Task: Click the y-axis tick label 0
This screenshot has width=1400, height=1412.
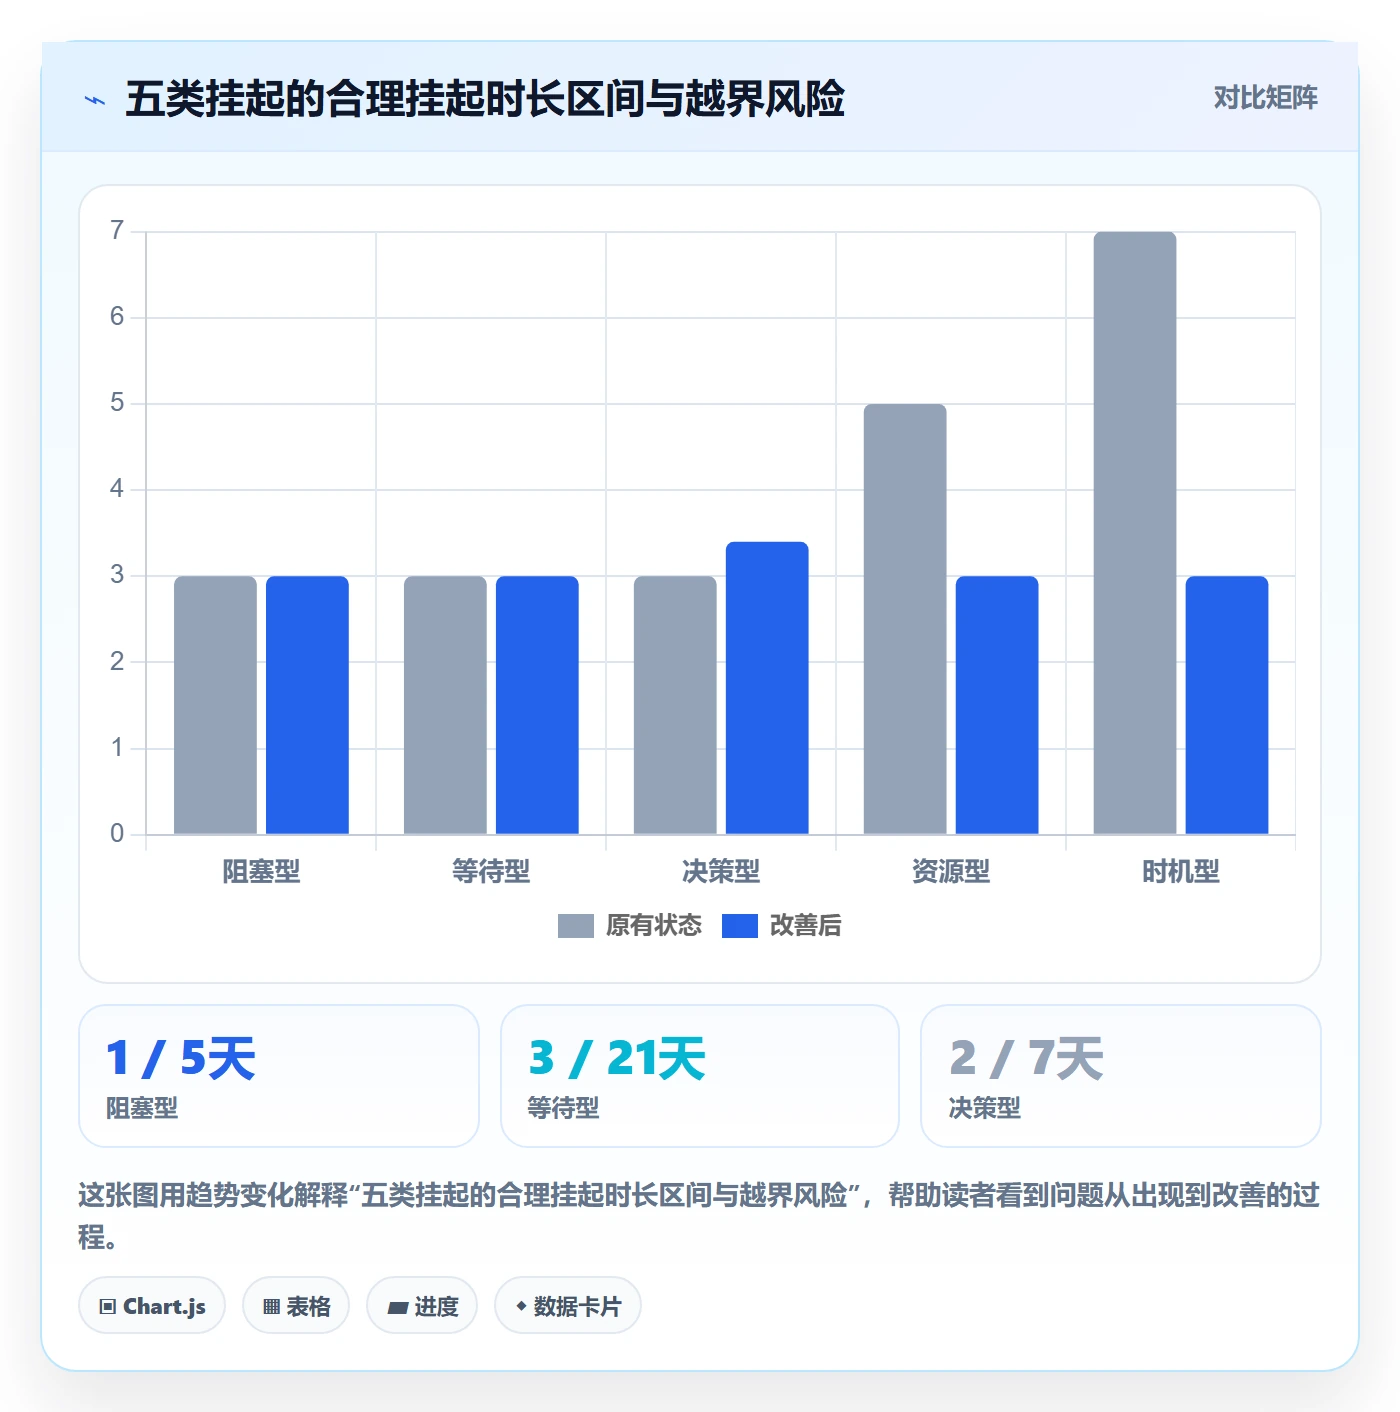Action: (x=117, y=834)
